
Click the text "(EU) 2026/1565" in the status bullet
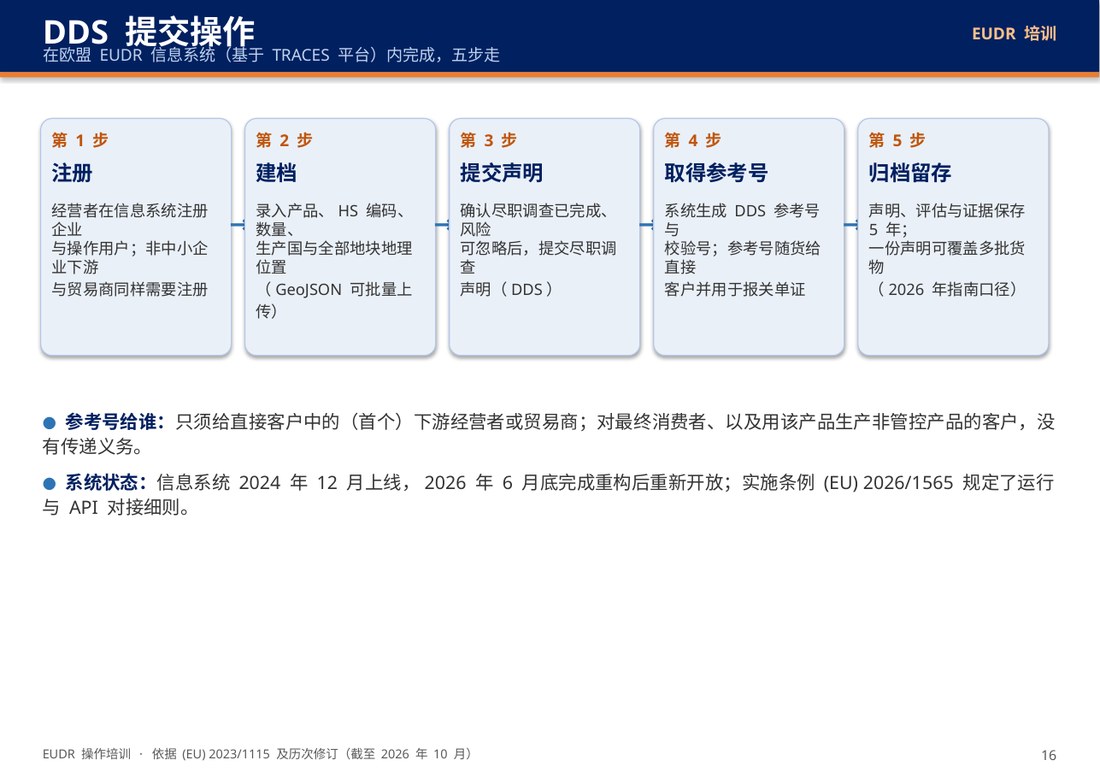click(888, 483)
